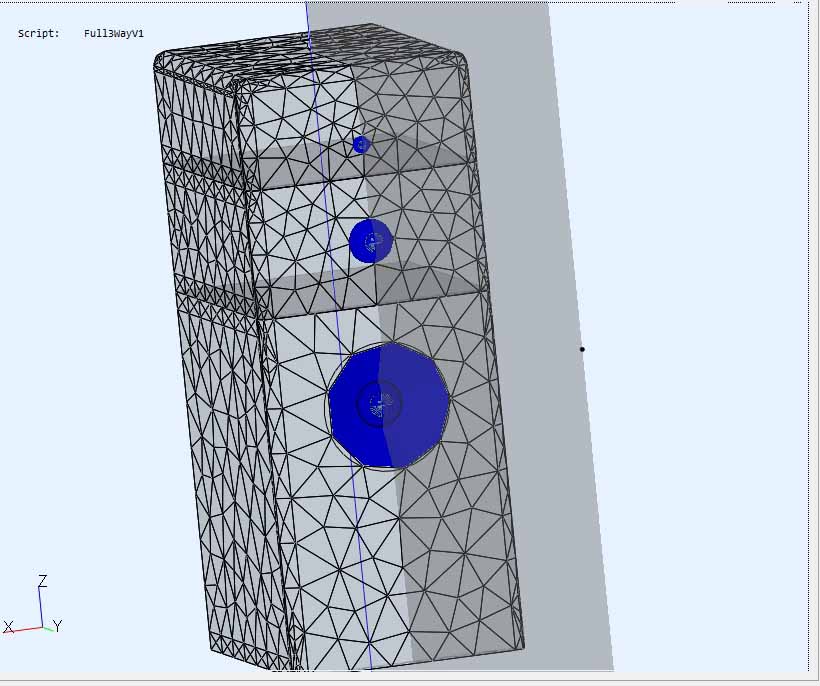Select the small blue tweeter sphere
The width and height of the screenshot is (820, 686).
click(x=361, y=145)
